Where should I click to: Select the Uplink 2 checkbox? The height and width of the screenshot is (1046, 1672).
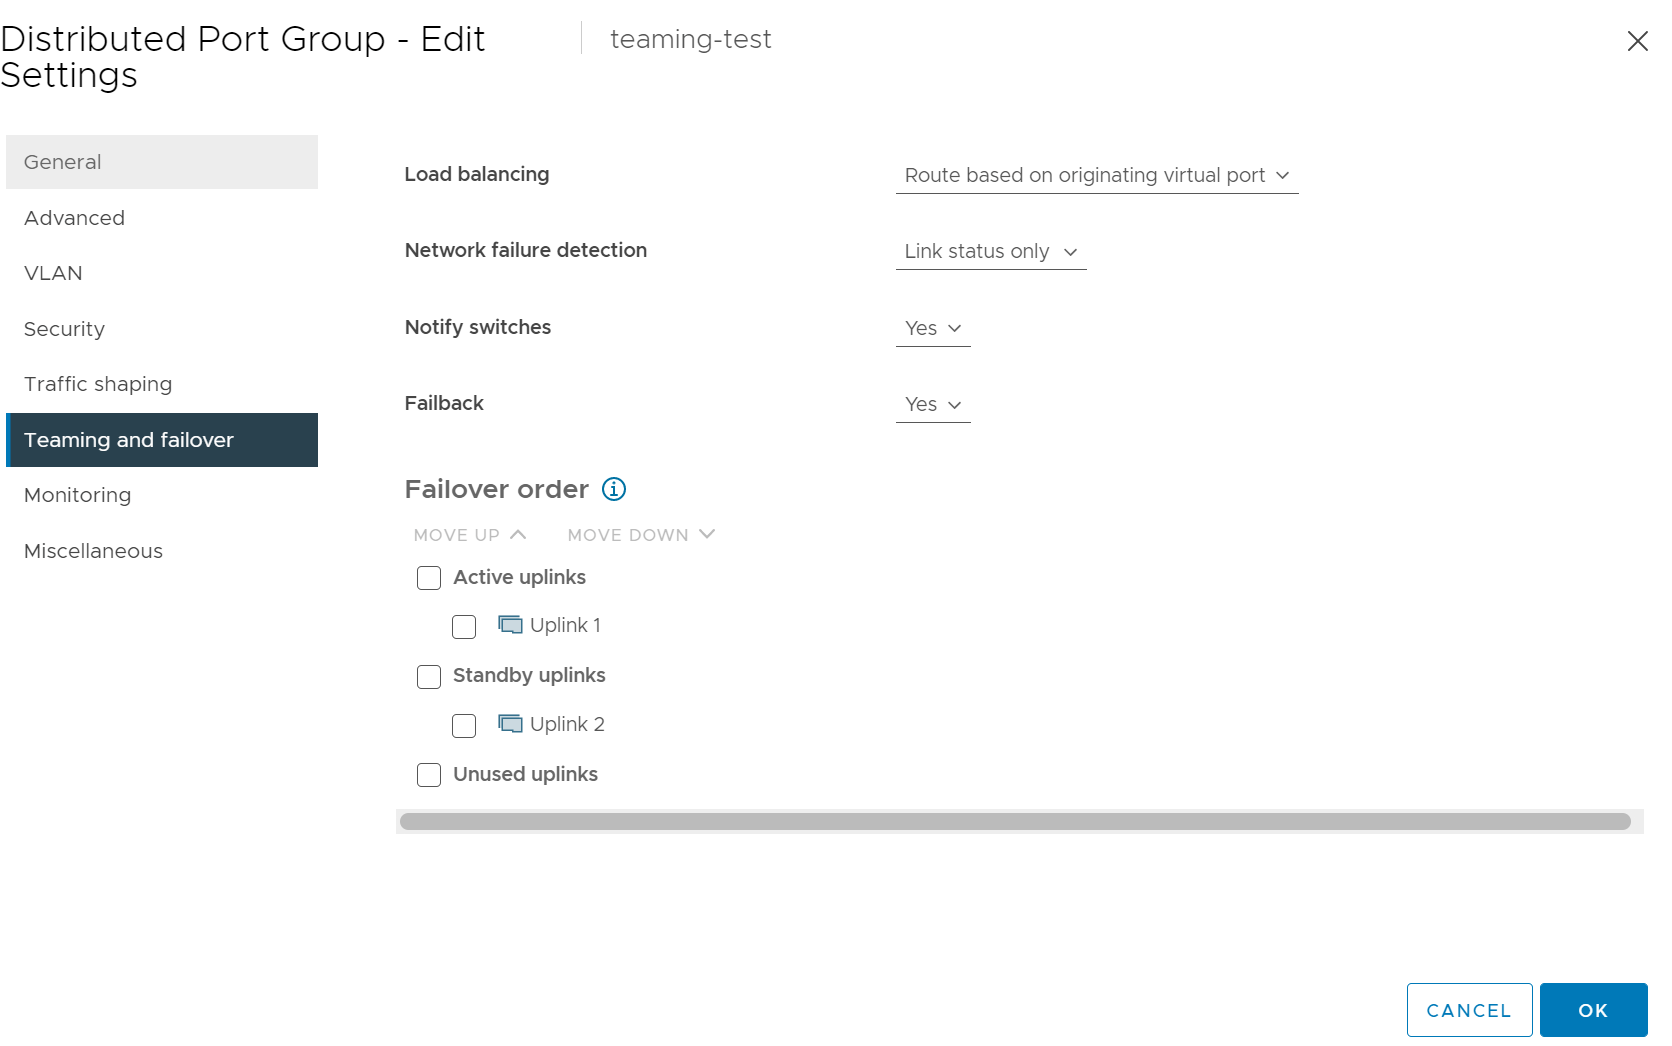pos(464,726)
